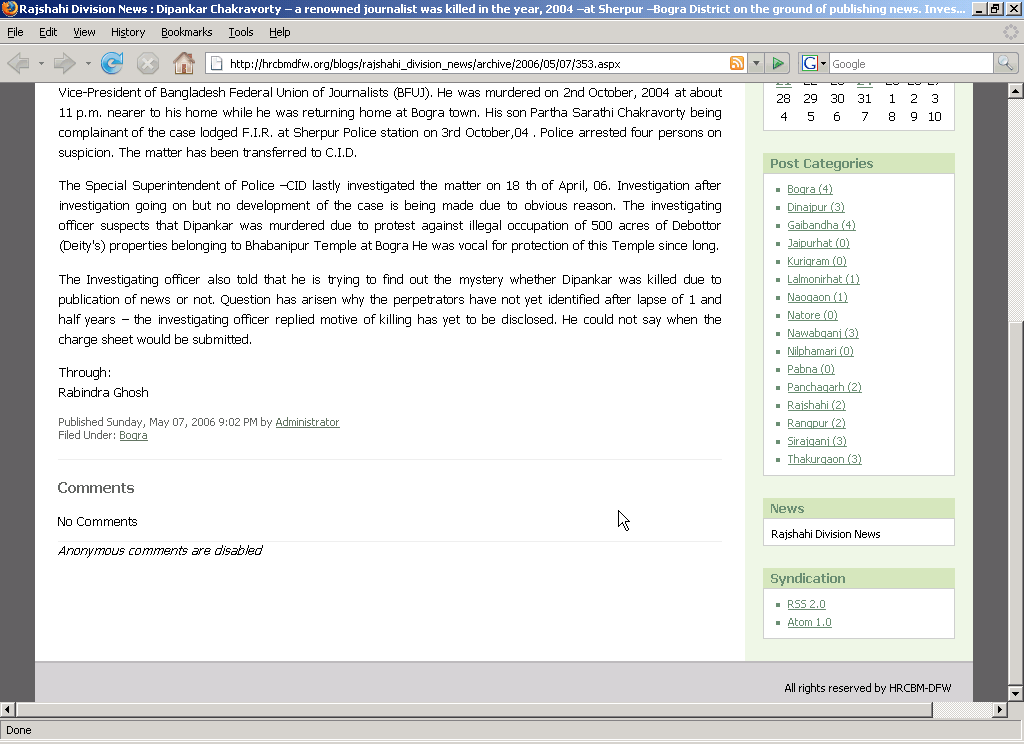The image size is (1024, 744).
Task: Click the Back navigation arrow
Action: click(18, 63)
